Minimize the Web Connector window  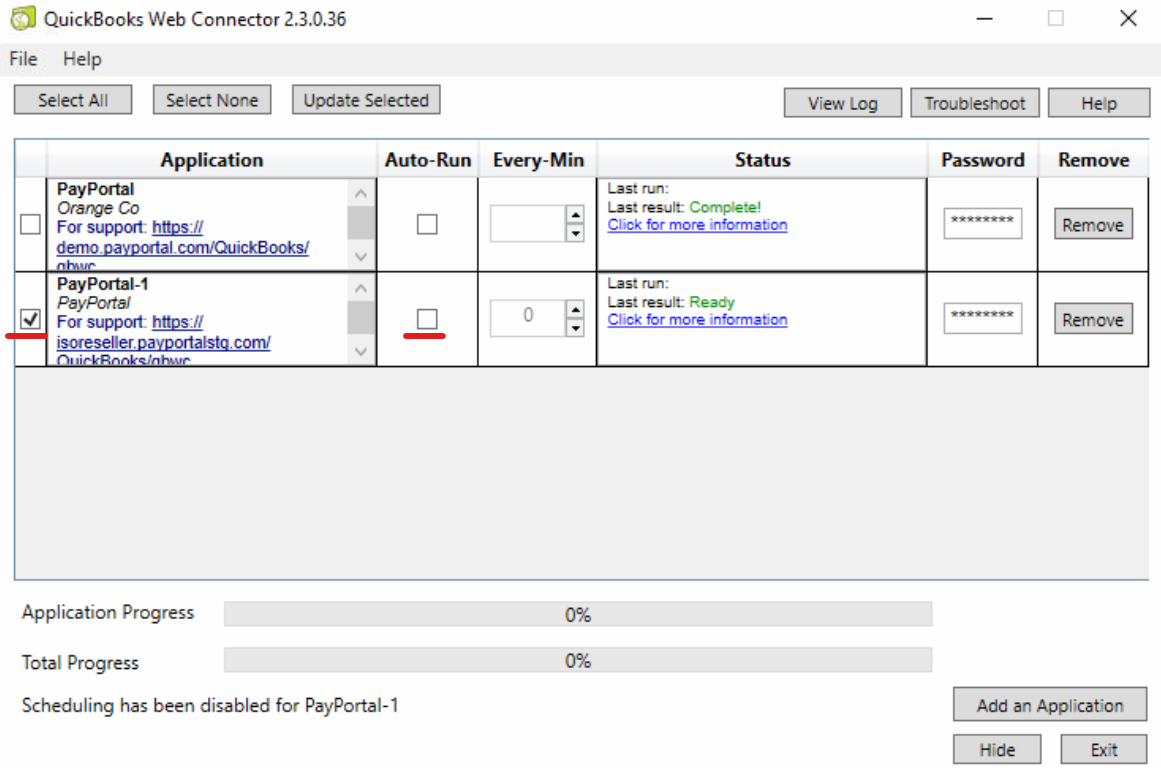(x=984, y=19)
